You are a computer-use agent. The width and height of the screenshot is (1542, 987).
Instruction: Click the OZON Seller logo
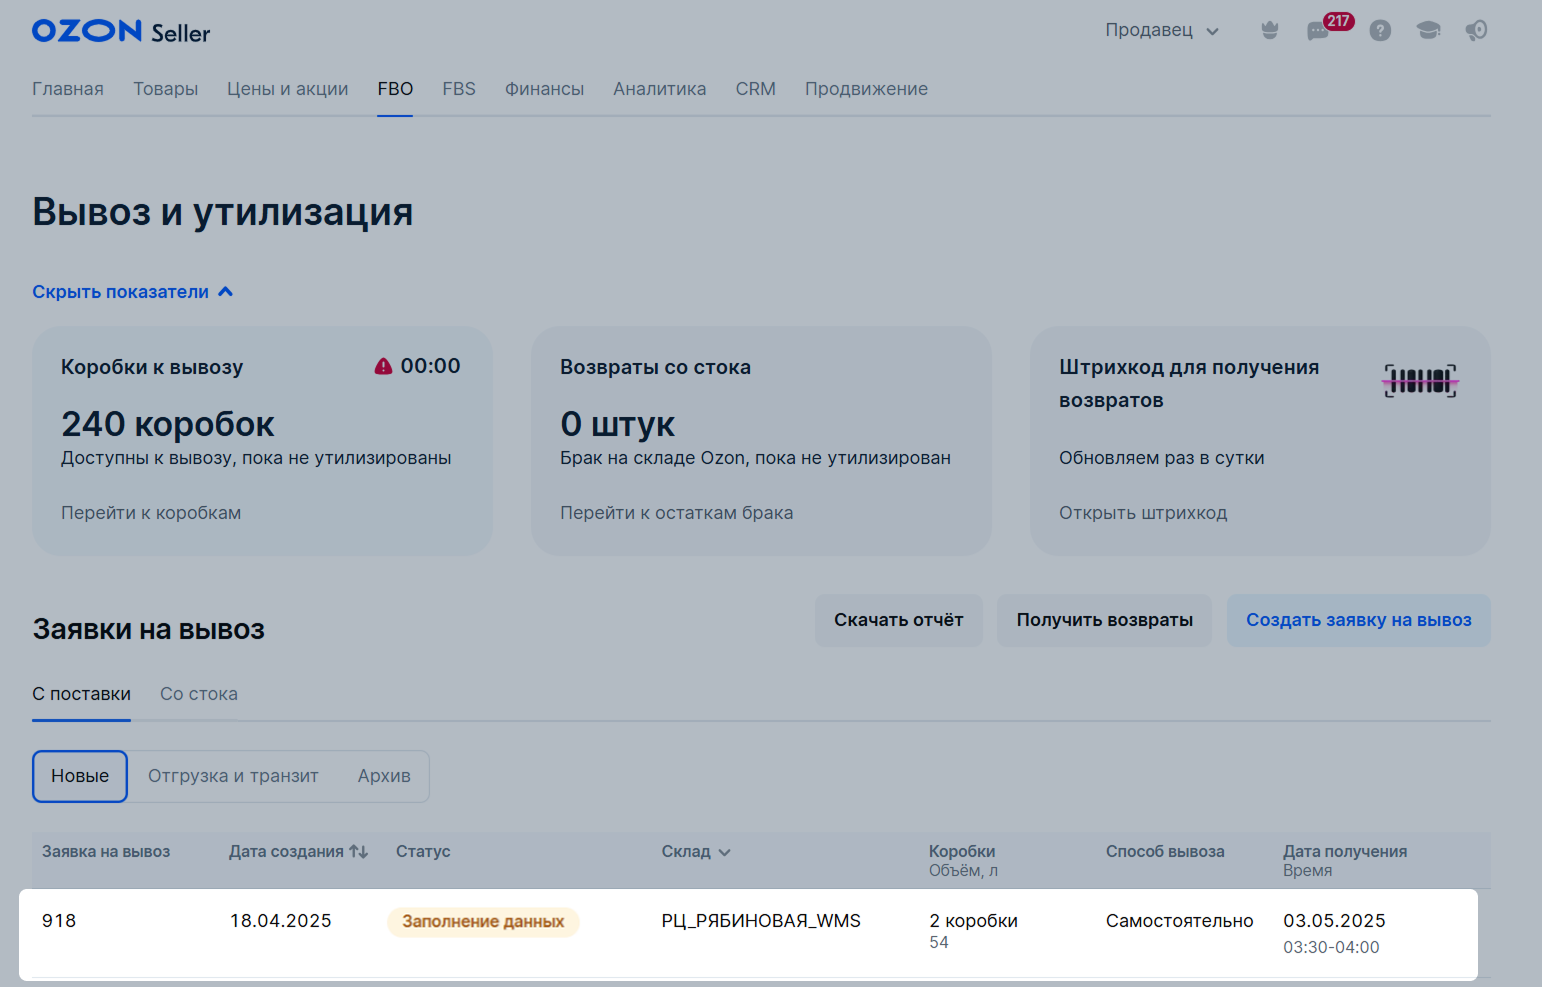pos(121,31)
